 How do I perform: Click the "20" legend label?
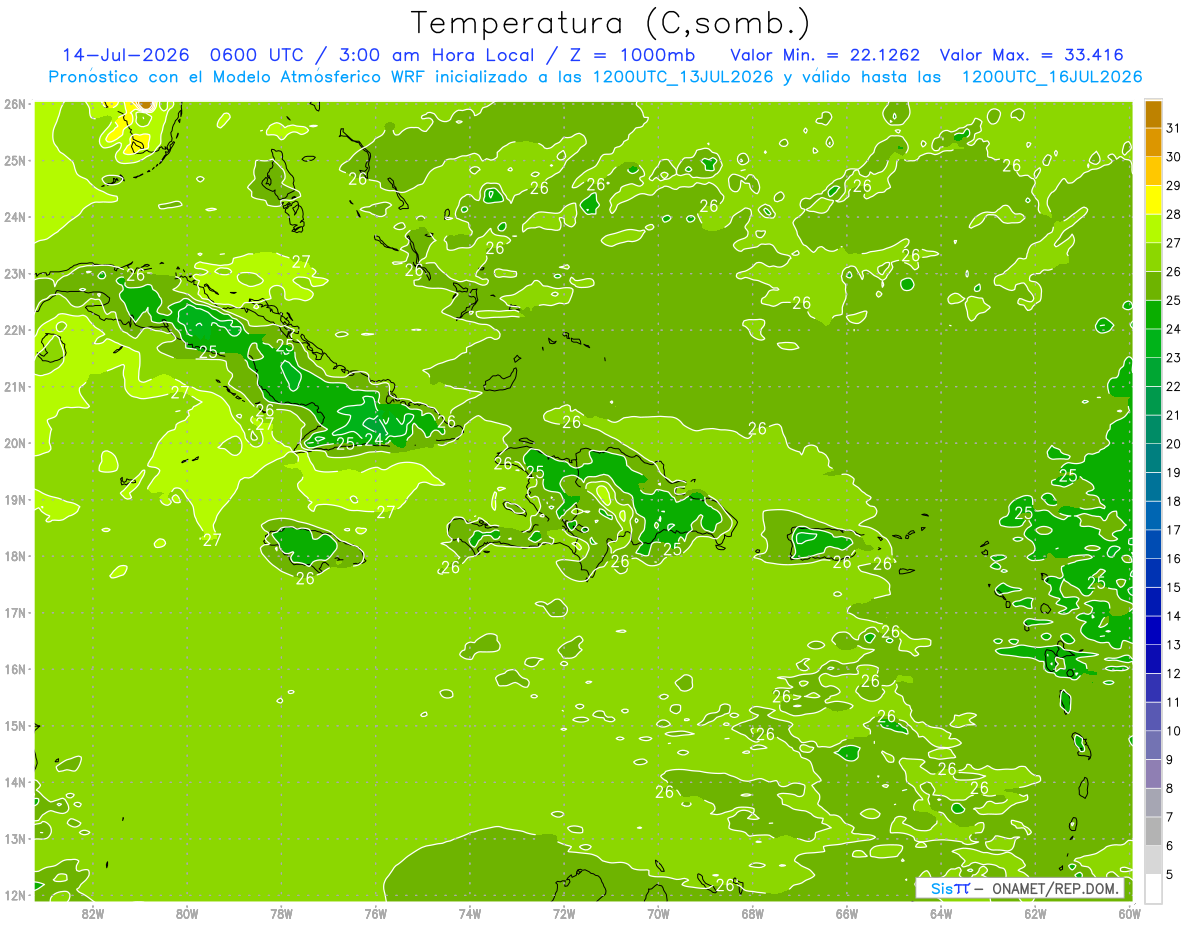[1173, 444]
